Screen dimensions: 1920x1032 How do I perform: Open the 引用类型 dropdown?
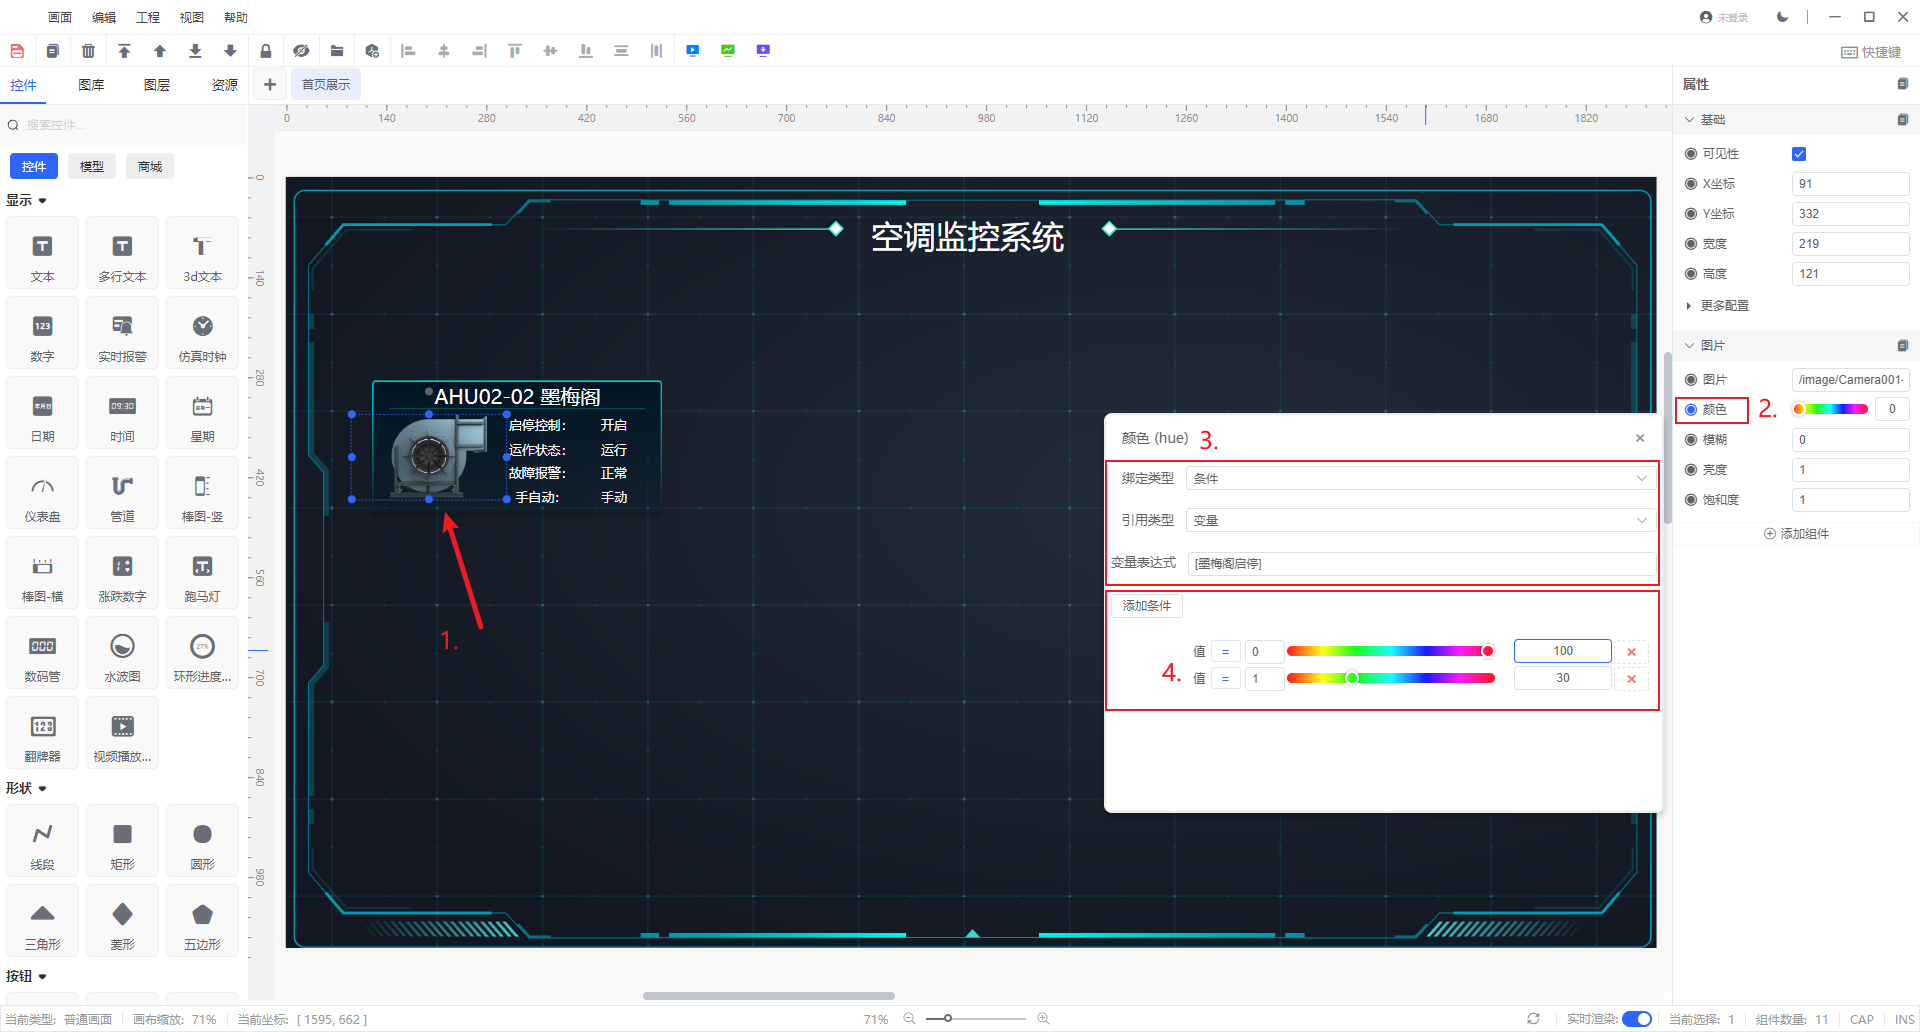click(x=1419, y=521)
